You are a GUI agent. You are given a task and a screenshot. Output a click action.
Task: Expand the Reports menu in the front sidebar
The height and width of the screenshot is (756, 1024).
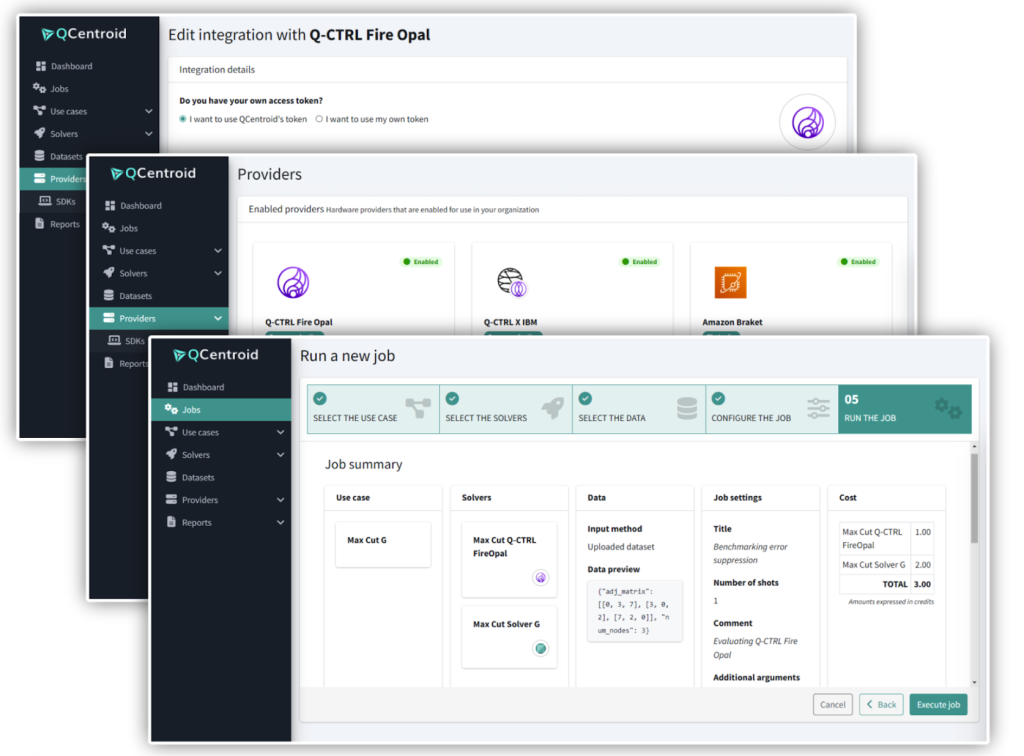coord(280,523)
